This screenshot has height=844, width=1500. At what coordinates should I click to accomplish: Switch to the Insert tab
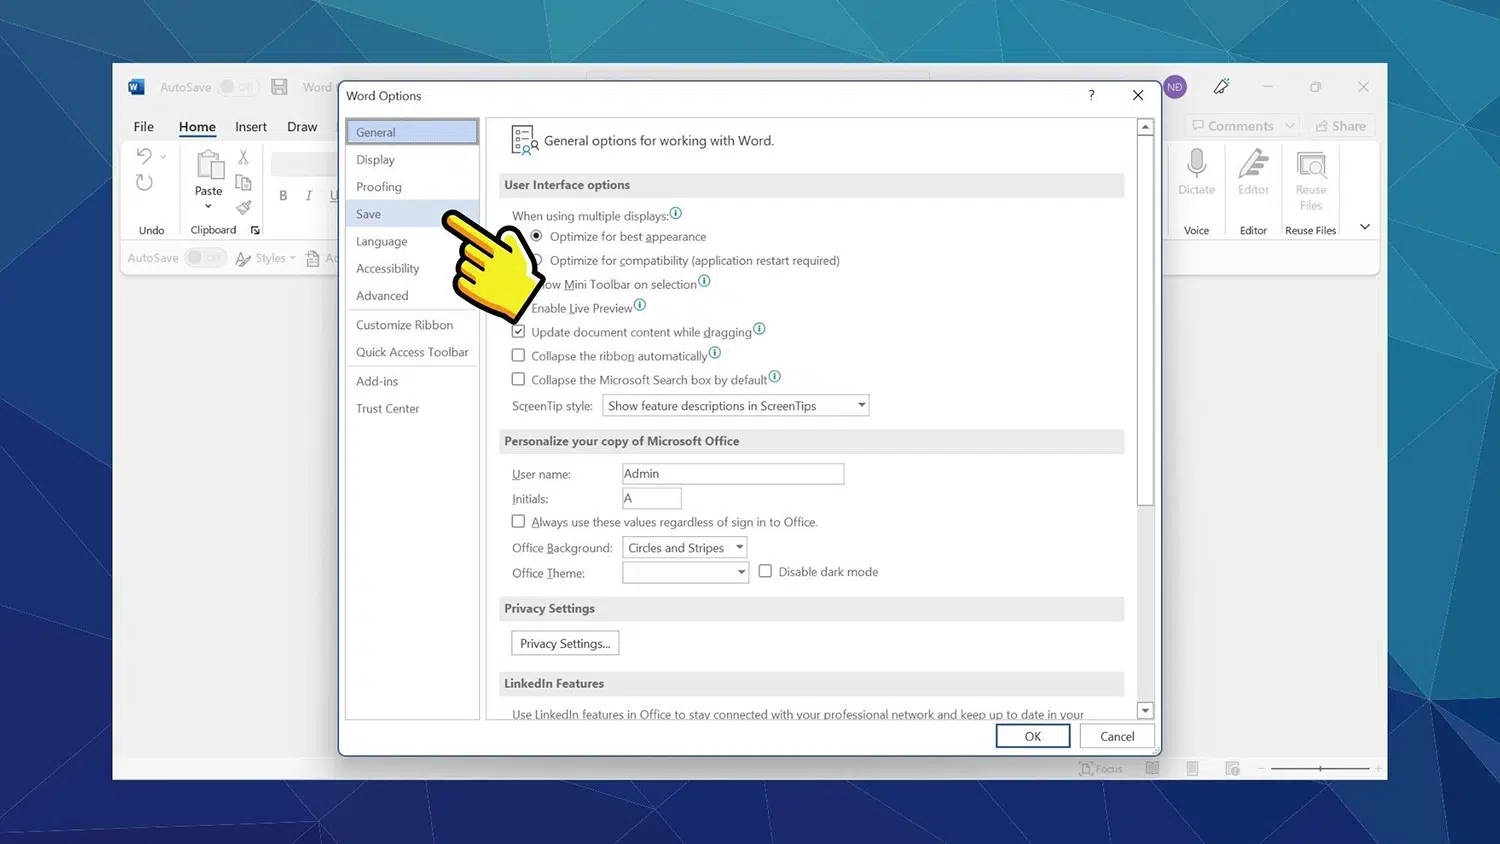pos(251,127)
